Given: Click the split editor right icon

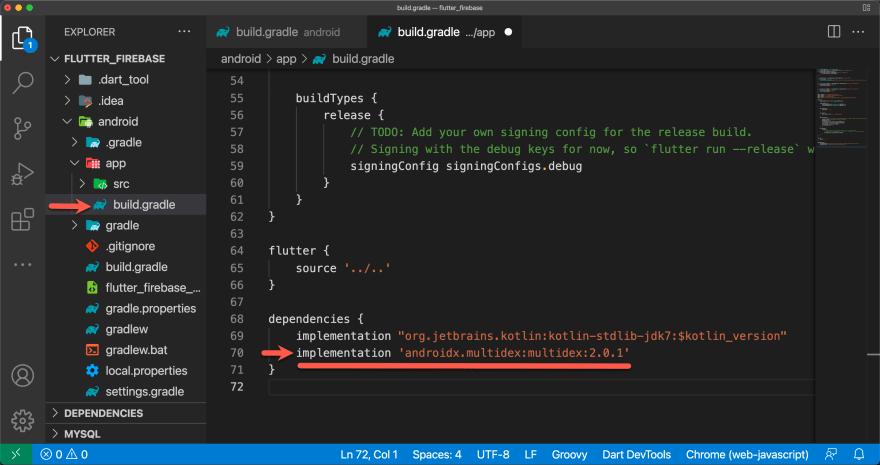Looking at the screenshot, I should (x=834, y=32).
